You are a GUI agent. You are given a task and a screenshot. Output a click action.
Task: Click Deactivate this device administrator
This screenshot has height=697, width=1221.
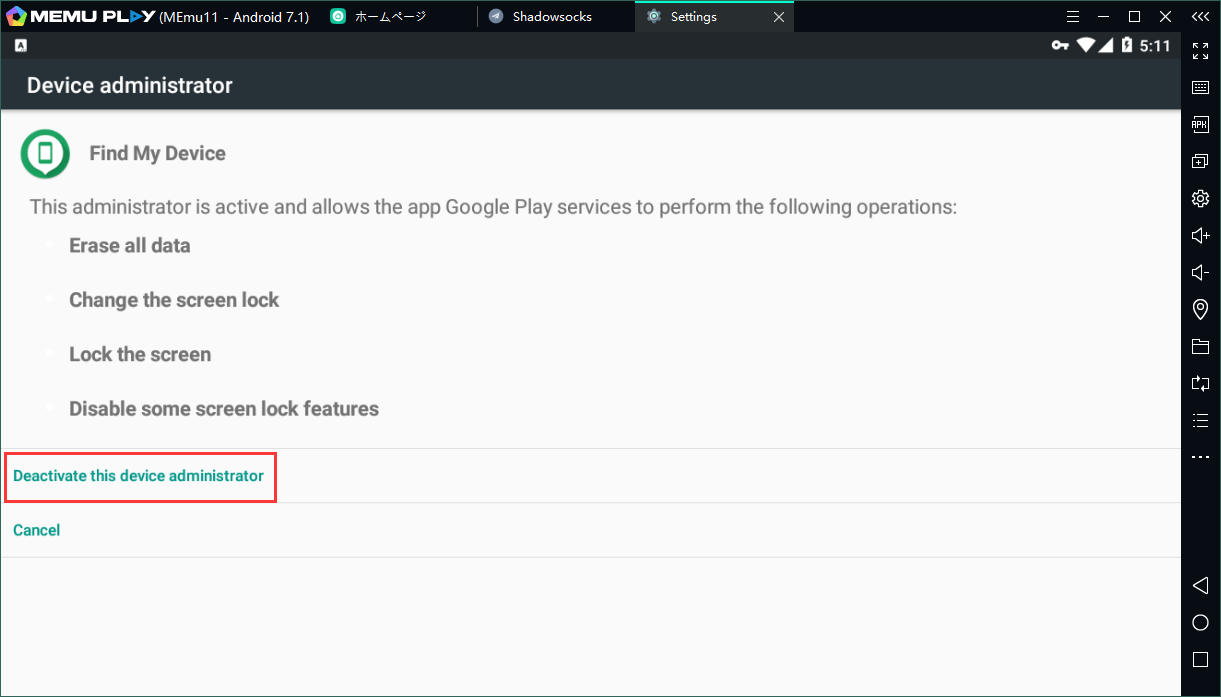[x=138, y=476]
